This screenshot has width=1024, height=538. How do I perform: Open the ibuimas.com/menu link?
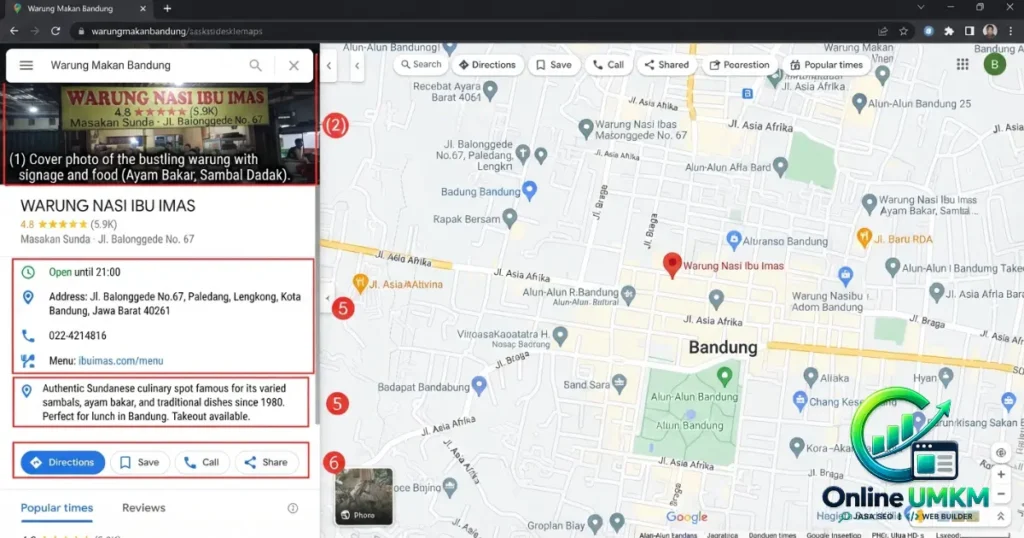121,360
